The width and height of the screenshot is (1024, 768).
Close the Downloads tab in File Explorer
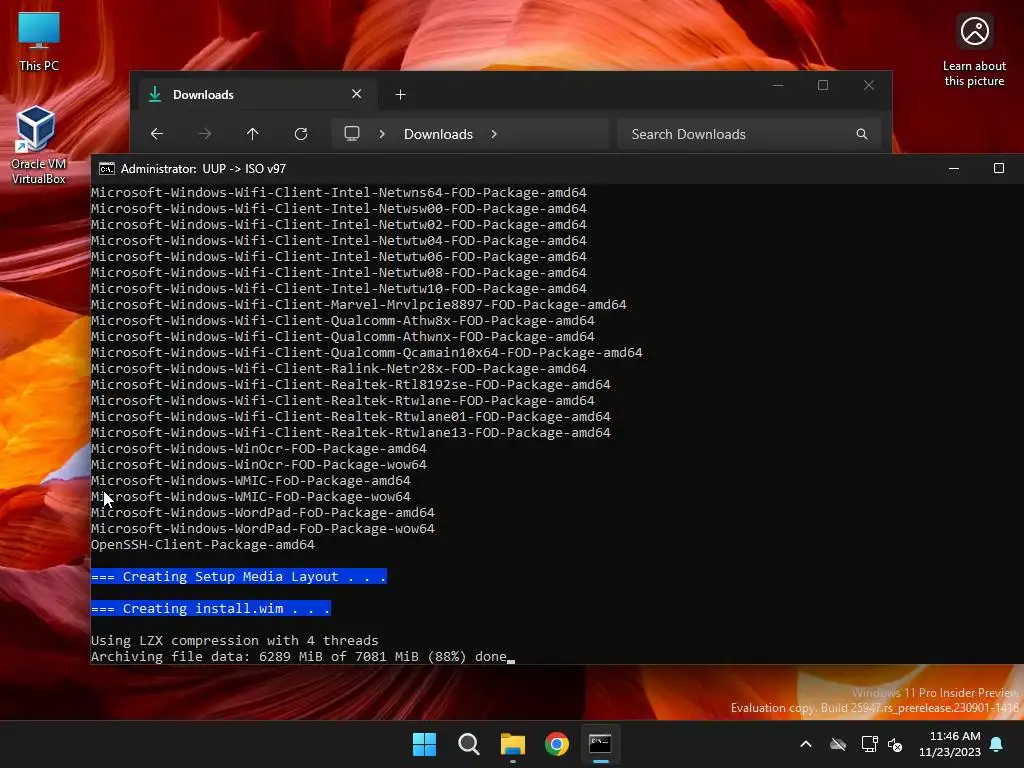(357, 94)
